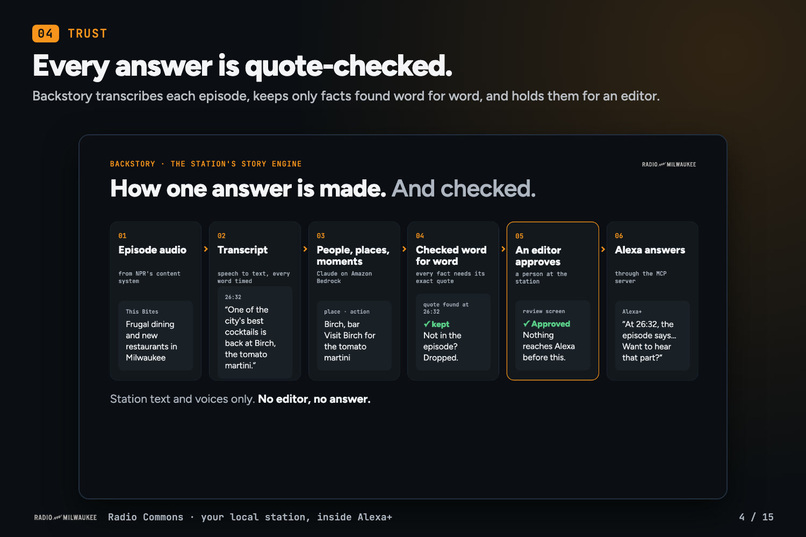Screen dimensions: 806x537
Task: Click the "People, places, moments" card title
Action: point(353,255)
